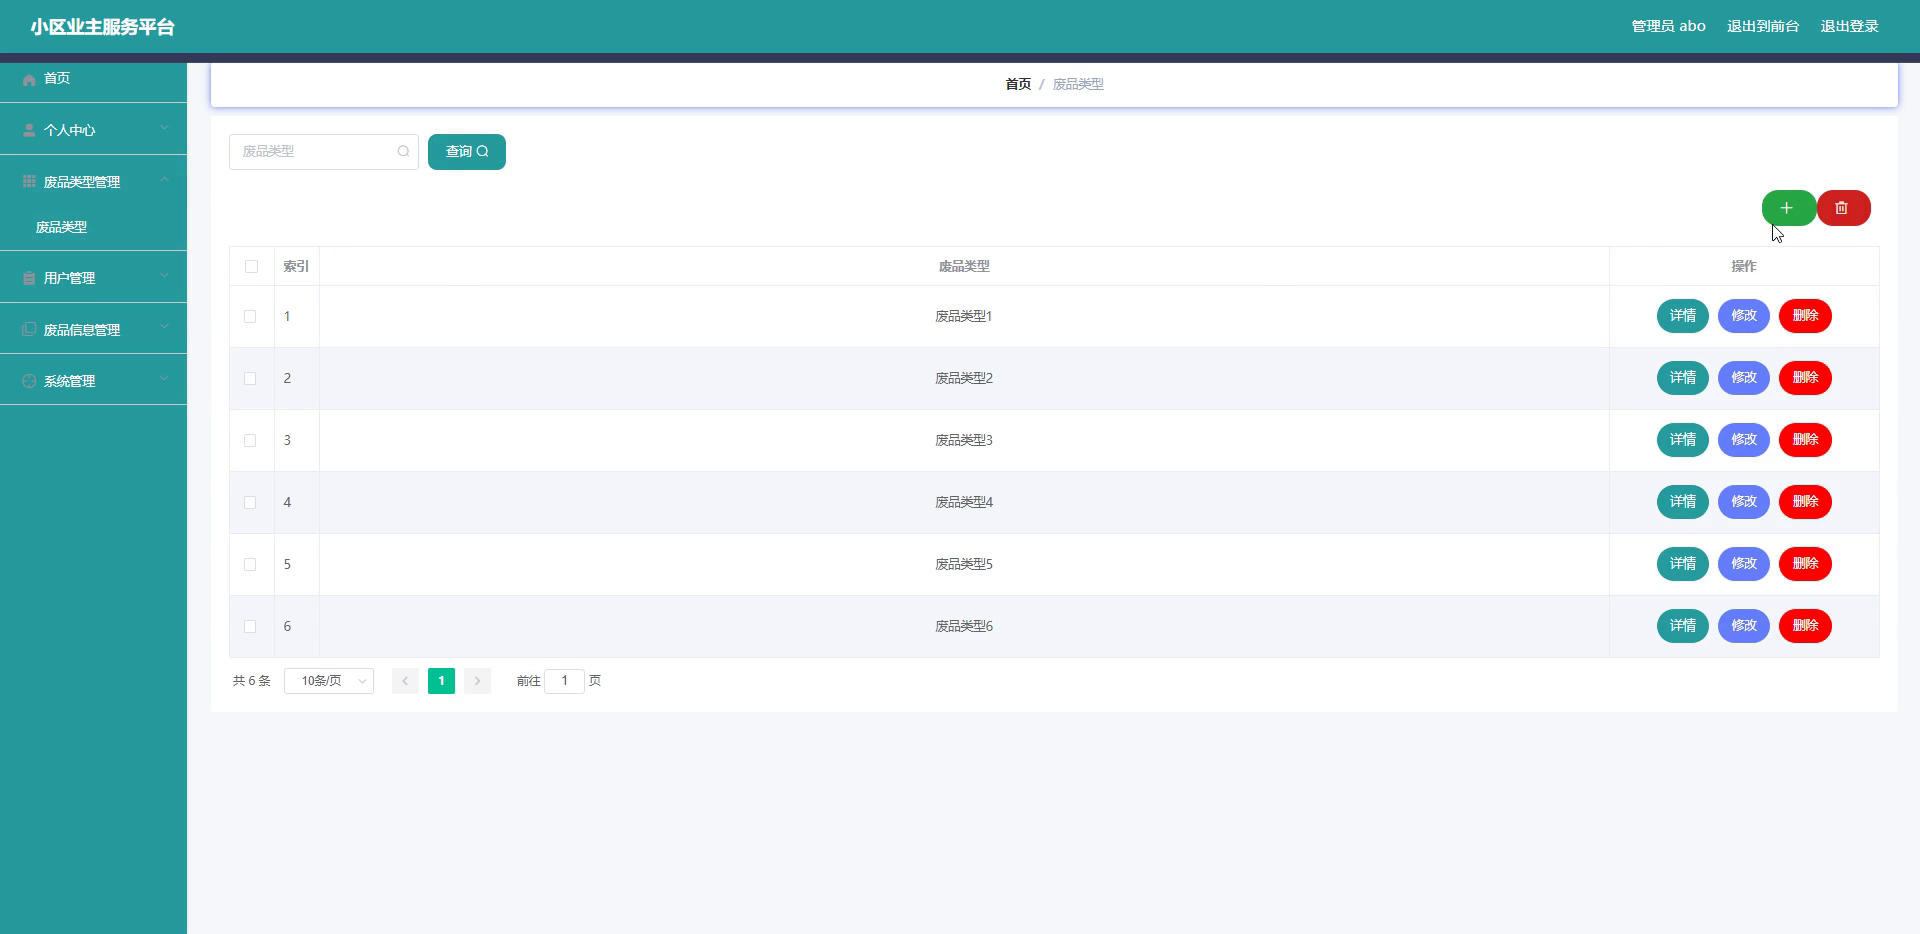This screenshot has width=1920, height=934.
Task: Open the 系统管理 sidebar menu
Action: [93, 380]
